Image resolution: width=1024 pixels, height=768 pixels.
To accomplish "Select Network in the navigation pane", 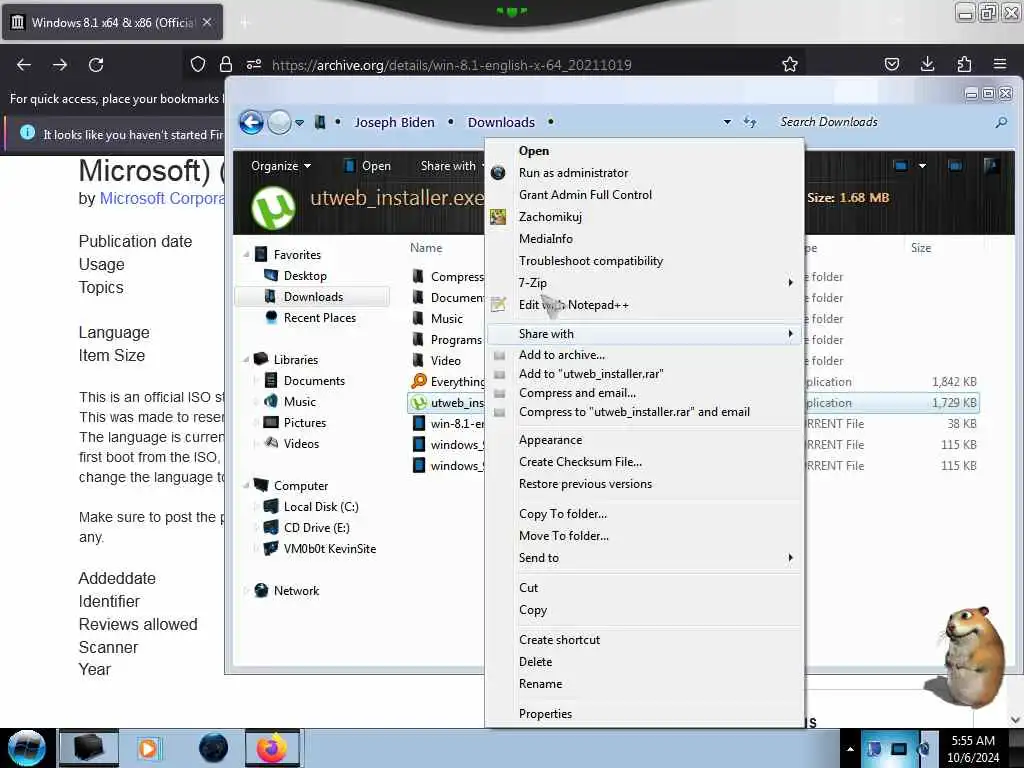I will [296, 590].
